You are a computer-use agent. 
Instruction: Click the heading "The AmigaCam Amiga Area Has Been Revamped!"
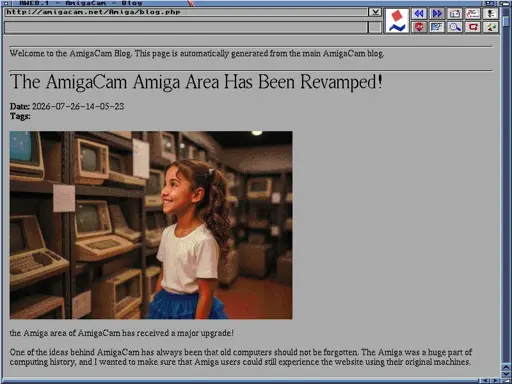point(196,82)
